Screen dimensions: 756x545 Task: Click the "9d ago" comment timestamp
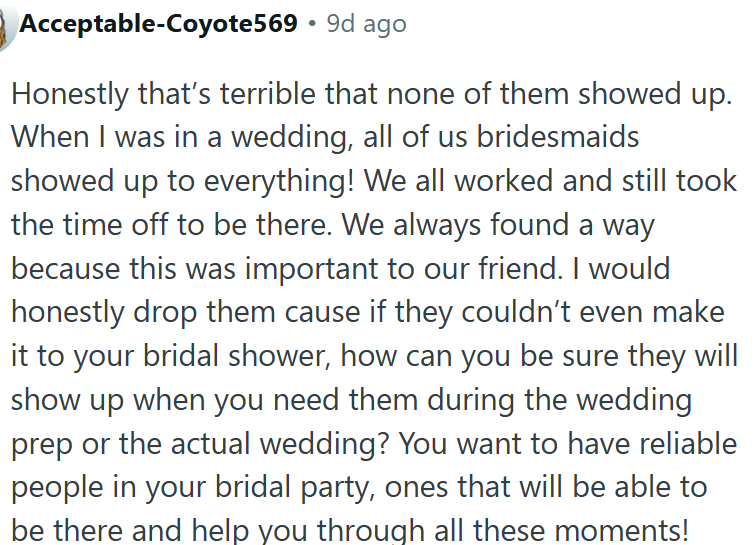pyautogui.click(x=366, y=24)
